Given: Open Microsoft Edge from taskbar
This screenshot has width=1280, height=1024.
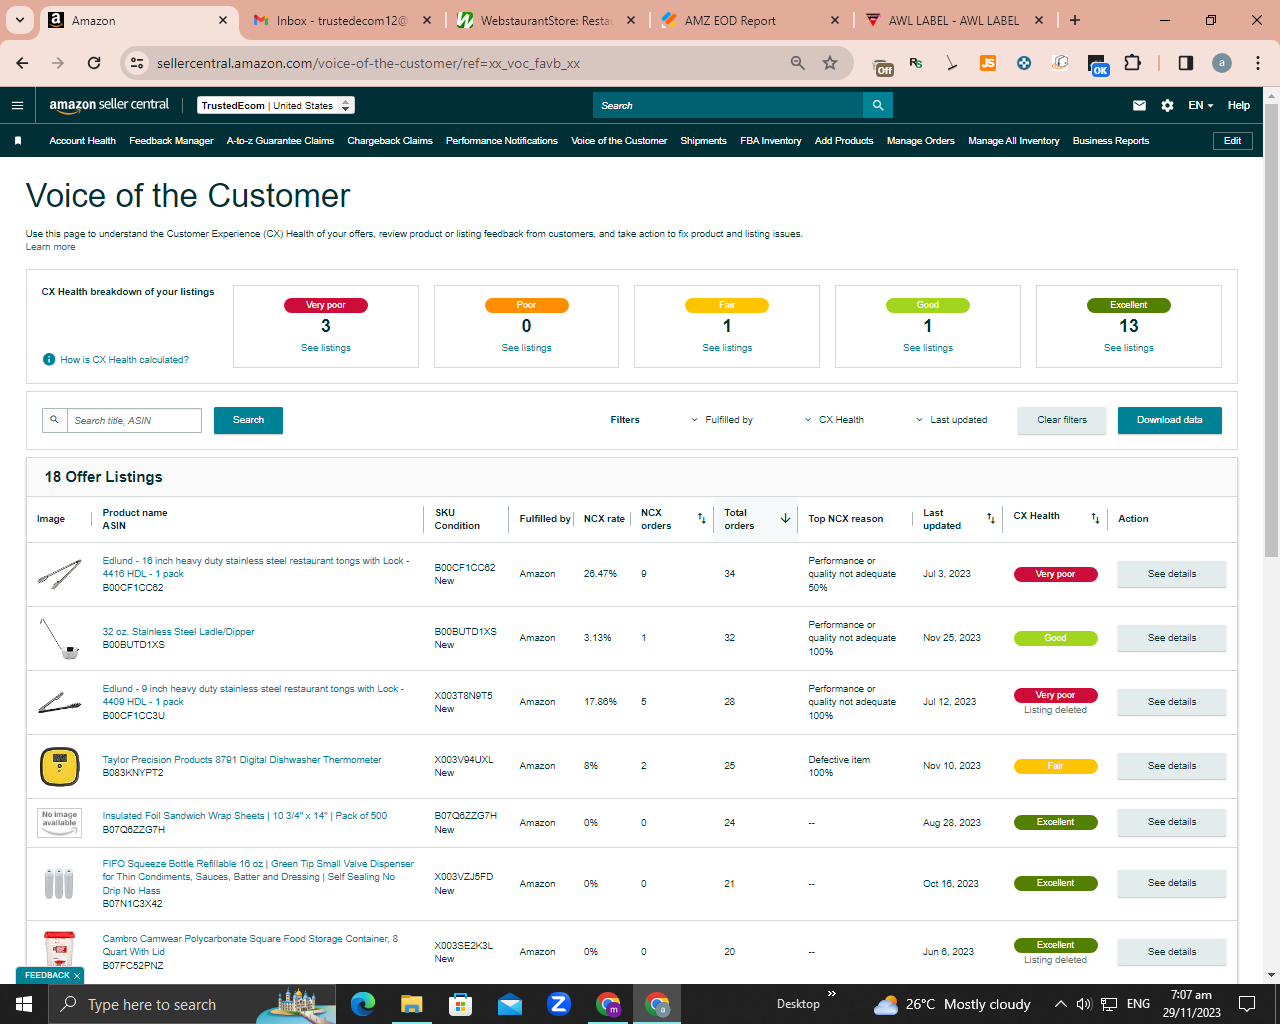Looking at the screenshot, I should [x=363, y=1004].
